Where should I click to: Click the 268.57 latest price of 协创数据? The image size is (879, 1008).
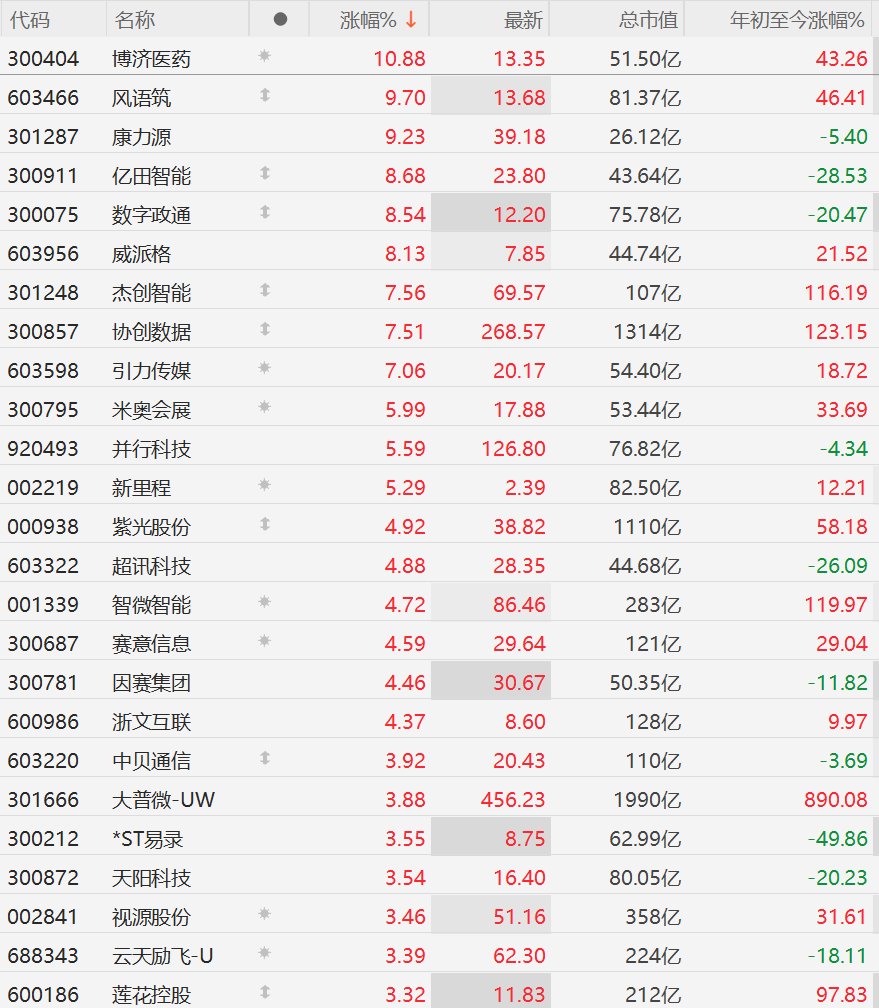[x=513, y=332]
